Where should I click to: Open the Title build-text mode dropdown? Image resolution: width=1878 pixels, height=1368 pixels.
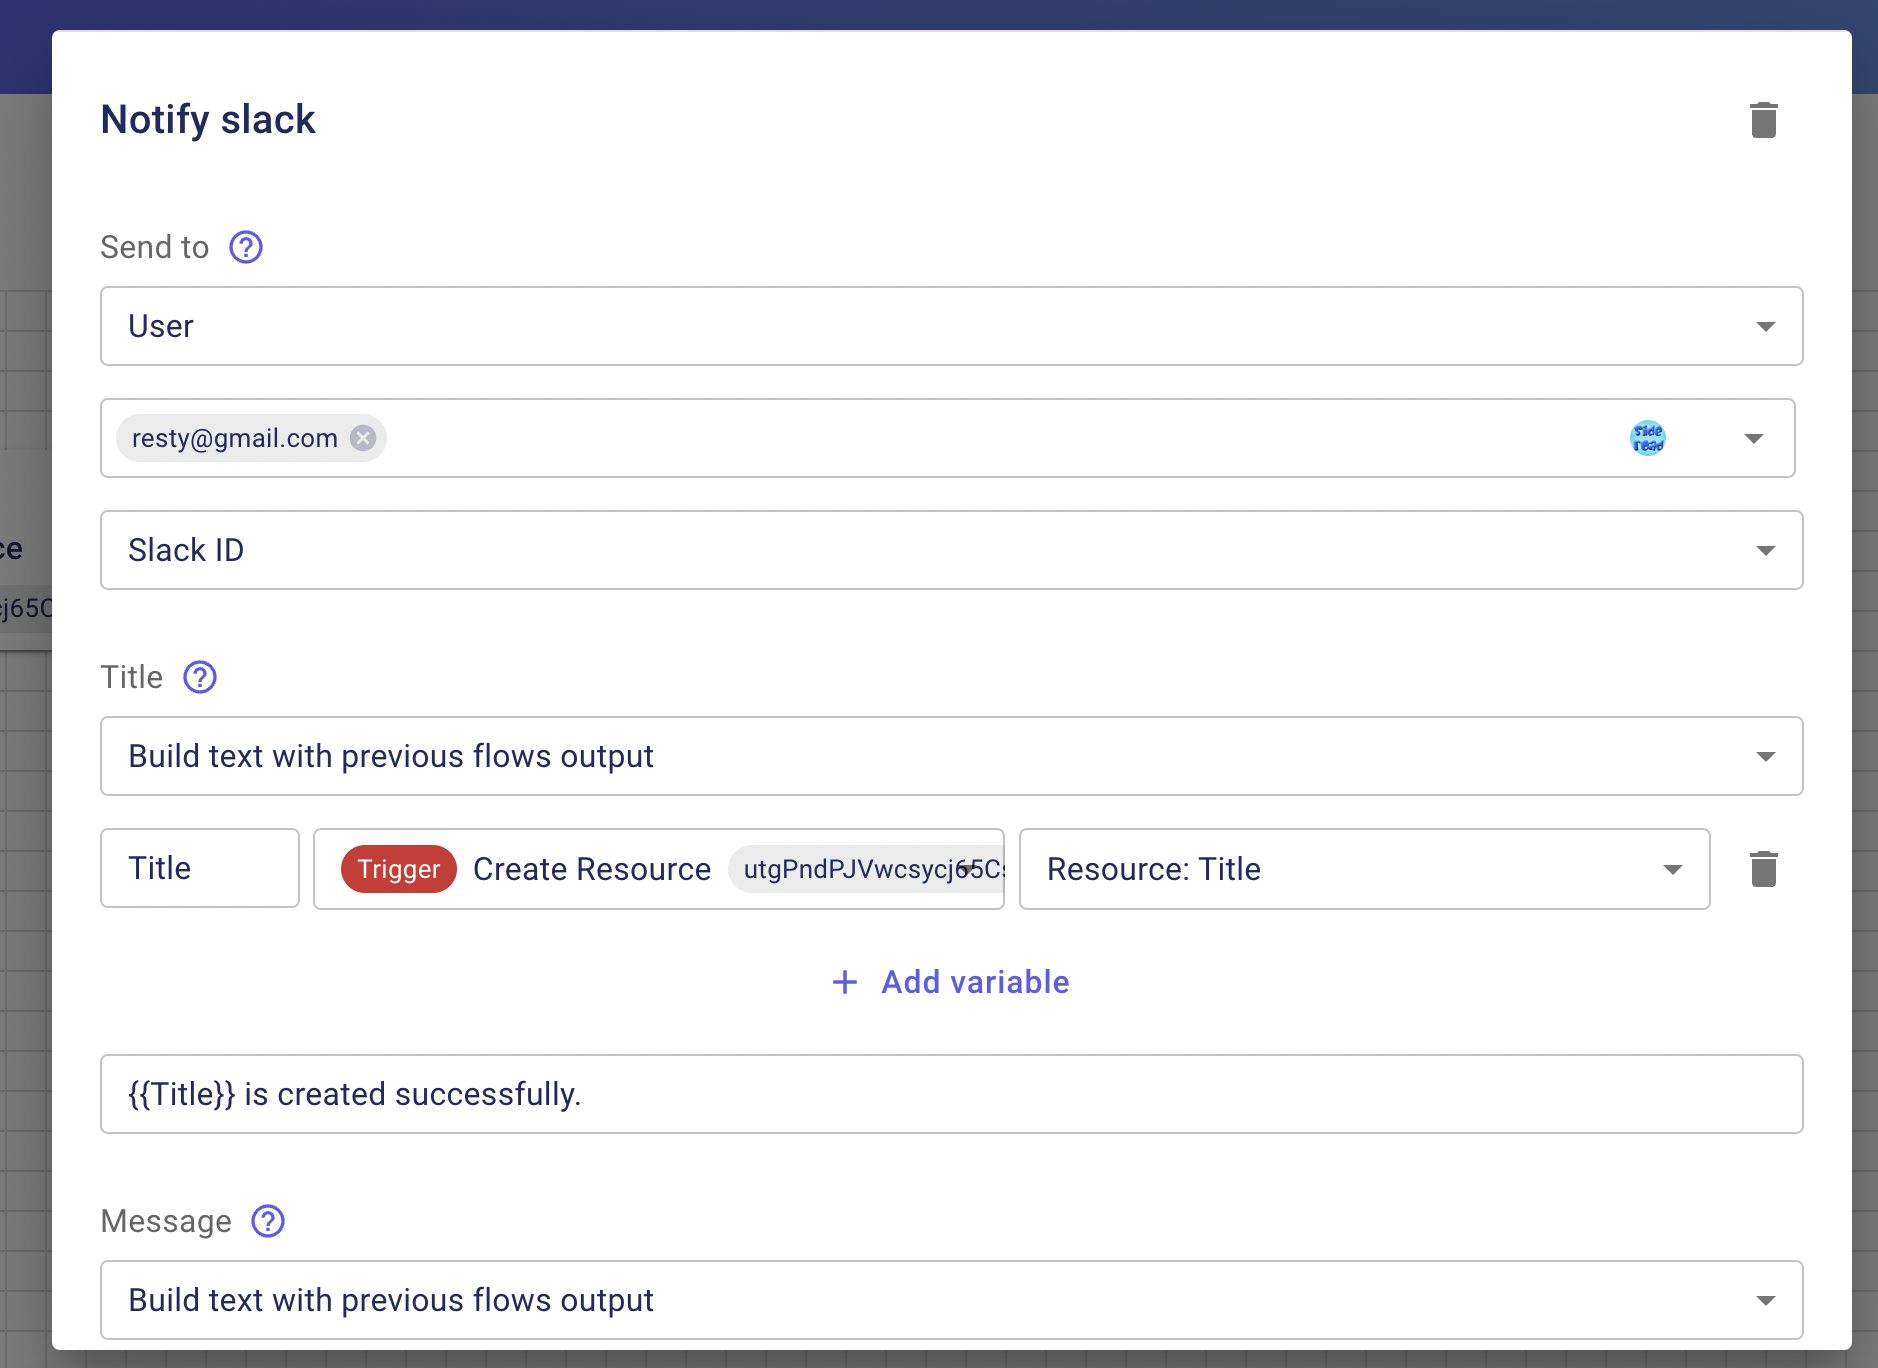coord(951,756)
